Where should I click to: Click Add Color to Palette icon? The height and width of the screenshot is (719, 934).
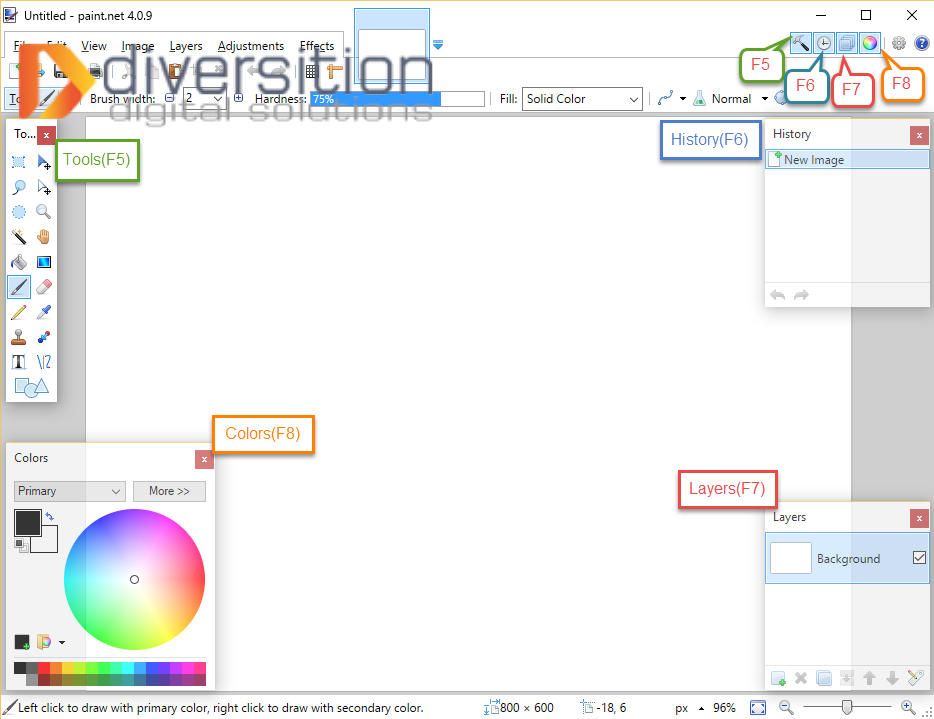pyautogui.click(x=22, y=642)
